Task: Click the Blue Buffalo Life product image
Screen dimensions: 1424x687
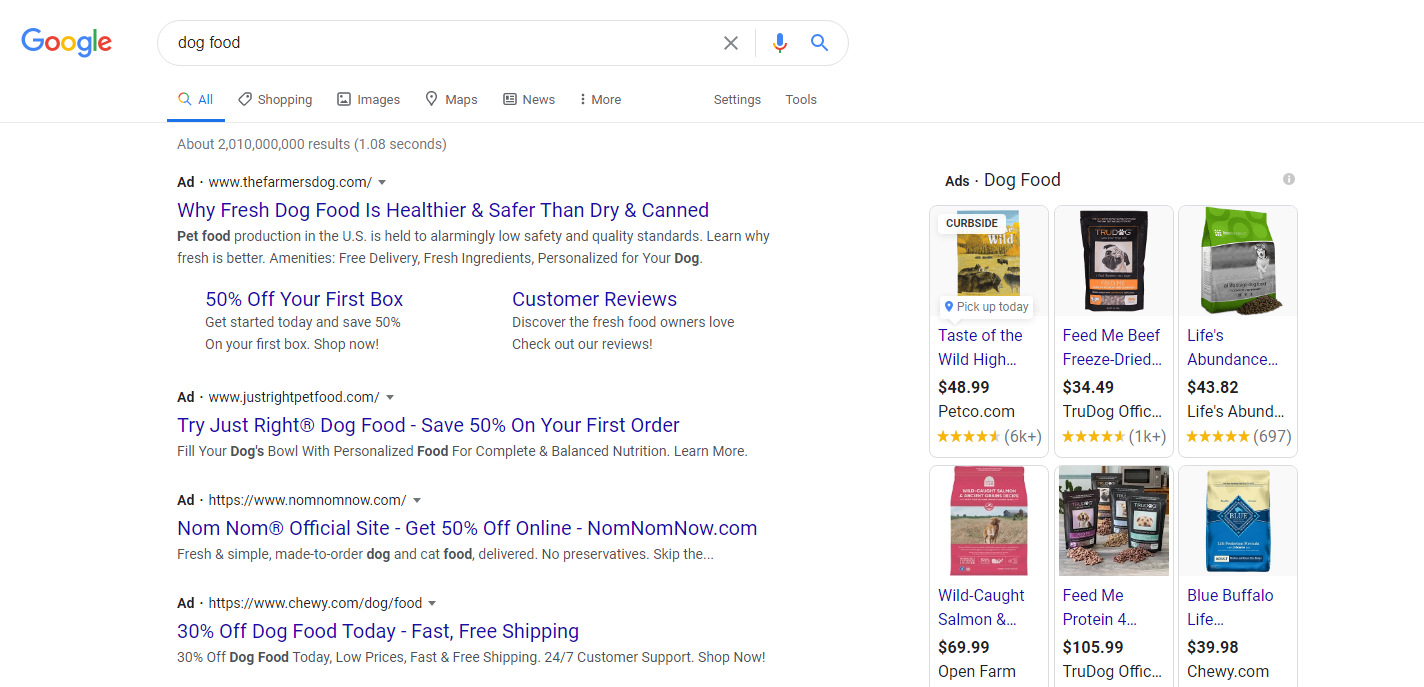Action: [x=1238, y=521]
